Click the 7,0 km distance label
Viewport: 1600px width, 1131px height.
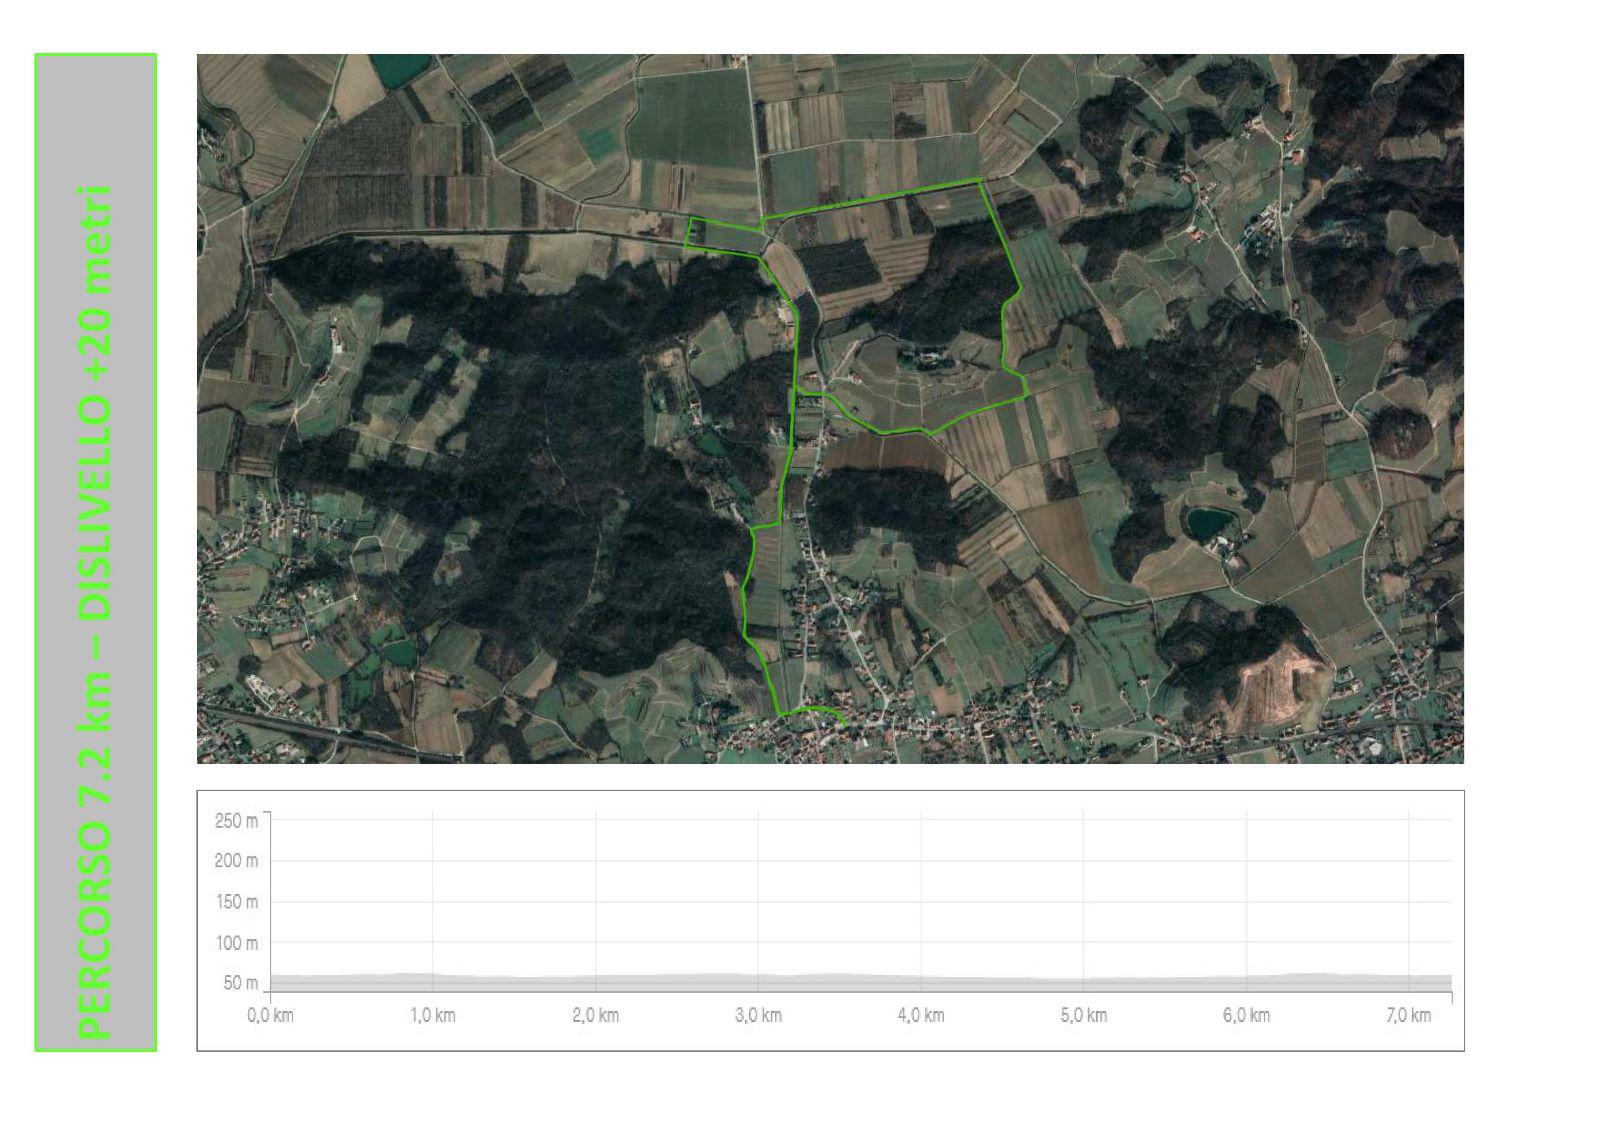[1408, 1015]
